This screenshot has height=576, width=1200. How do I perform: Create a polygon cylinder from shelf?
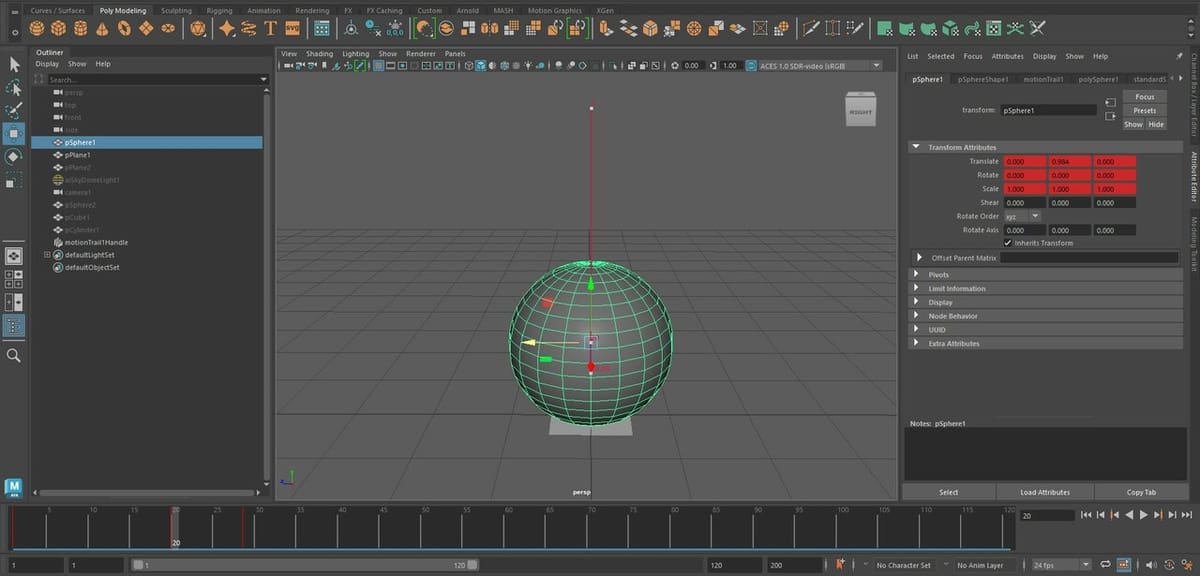click(81, 29)
